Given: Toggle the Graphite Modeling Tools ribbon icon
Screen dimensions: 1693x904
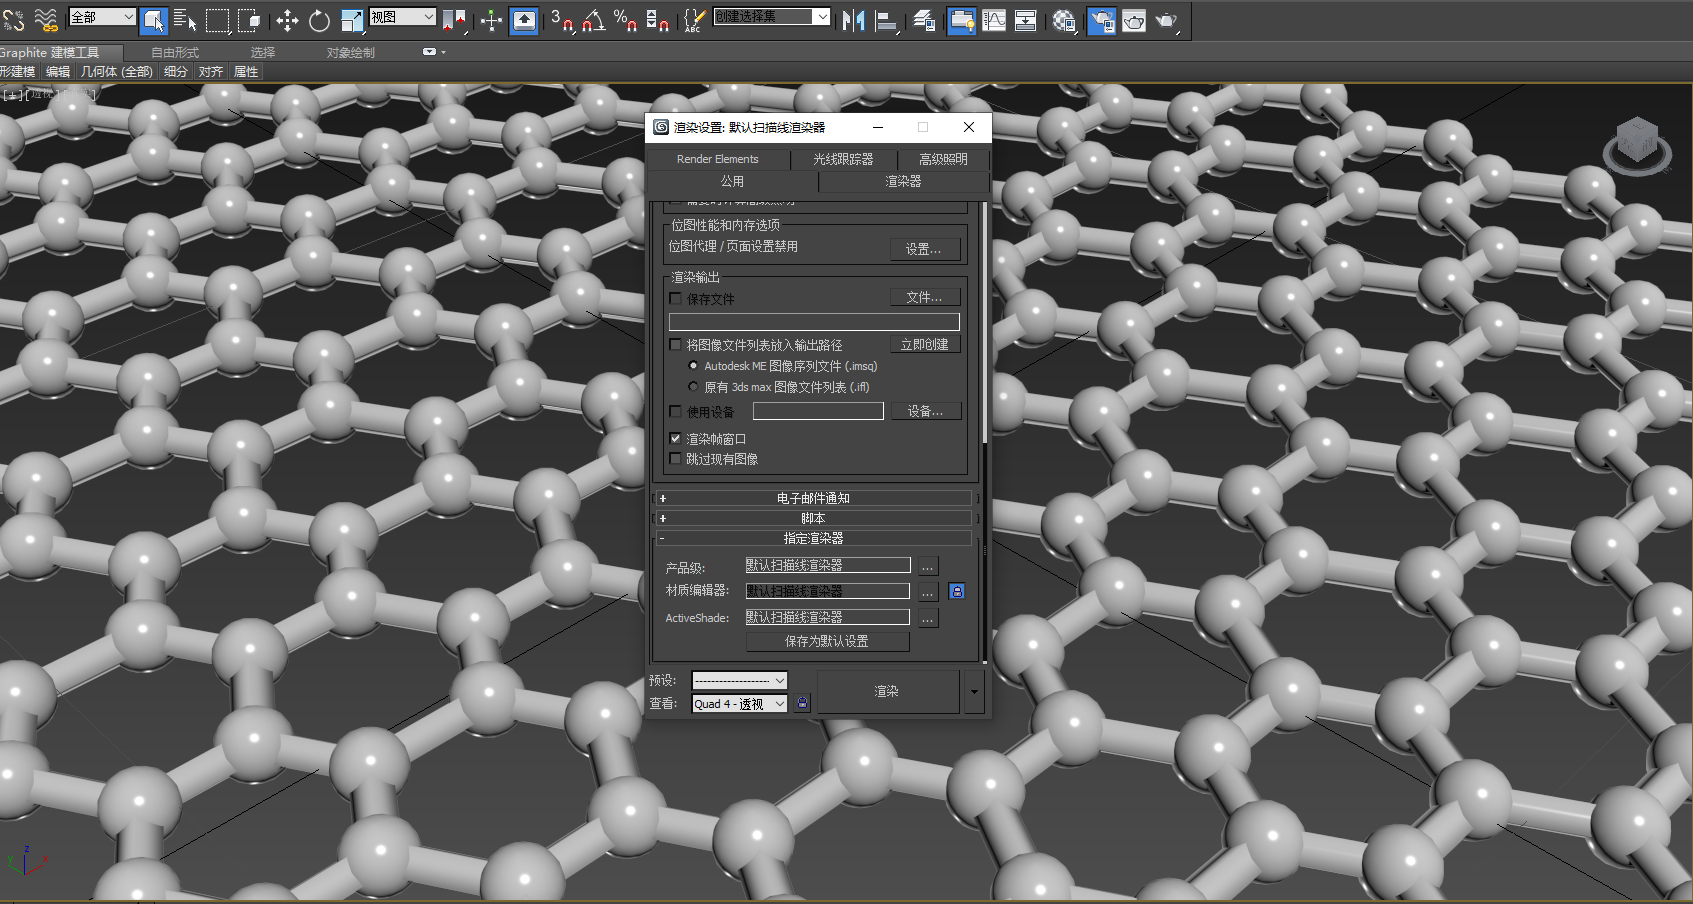Looking at the screenshot, I should [x=961, y=20].
